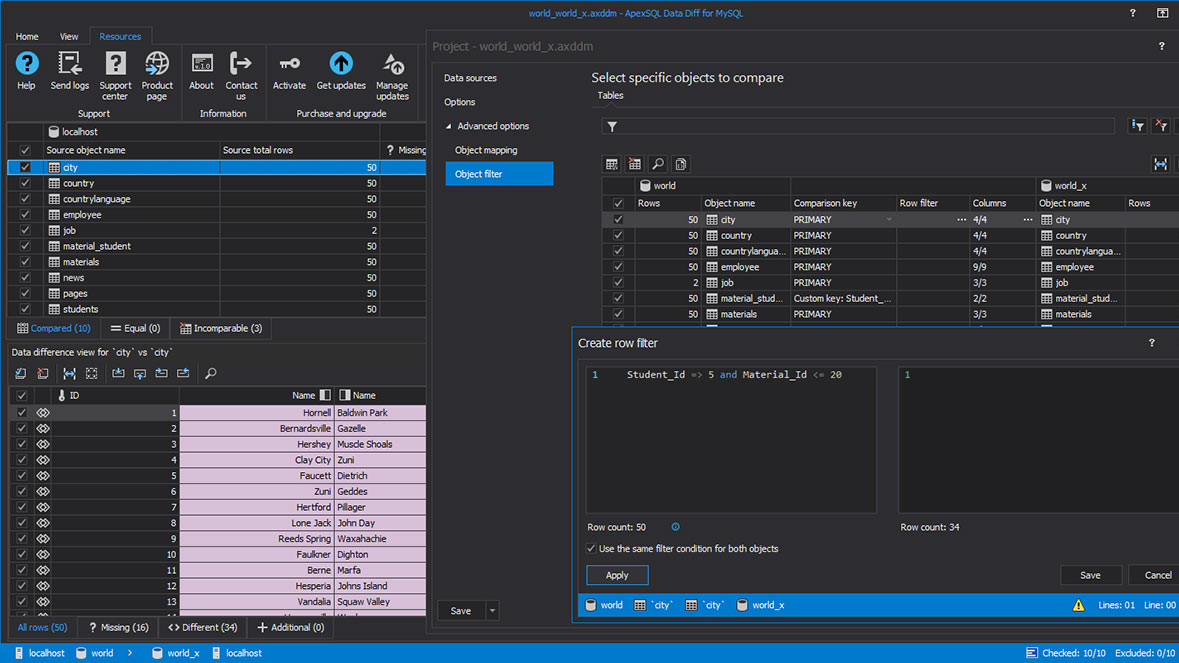Click the Activate icon
Screen dimensions: 1179x663
(289, 70)
